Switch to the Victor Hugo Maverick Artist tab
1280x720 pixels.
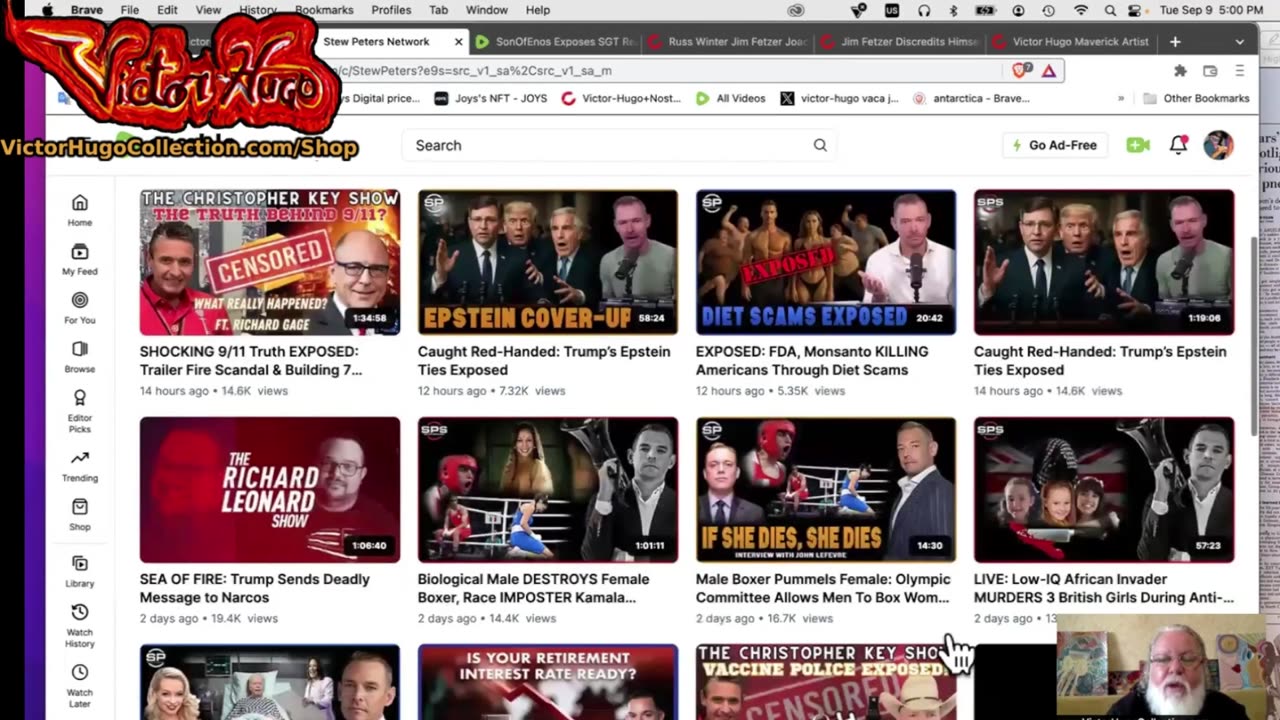(1072, 42)
